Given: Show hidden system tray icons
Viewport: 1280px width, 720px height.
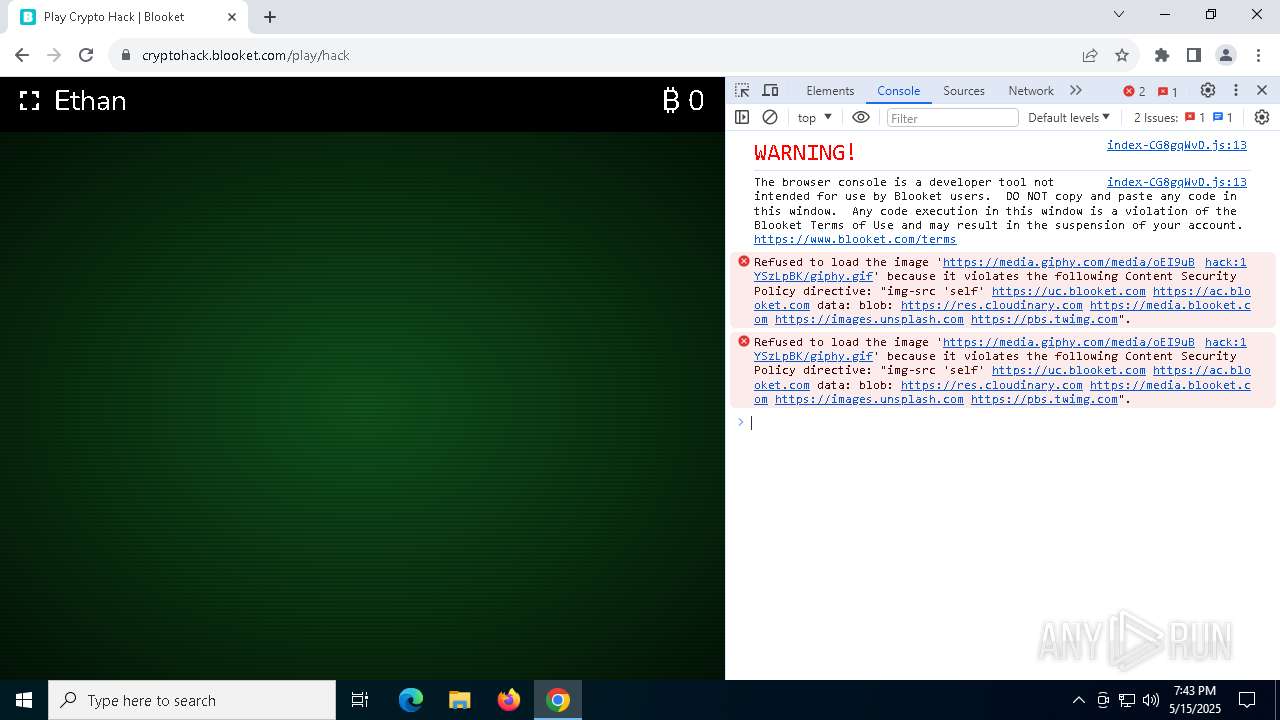Looking at the screenshot, I should [x=1078, y=700].
